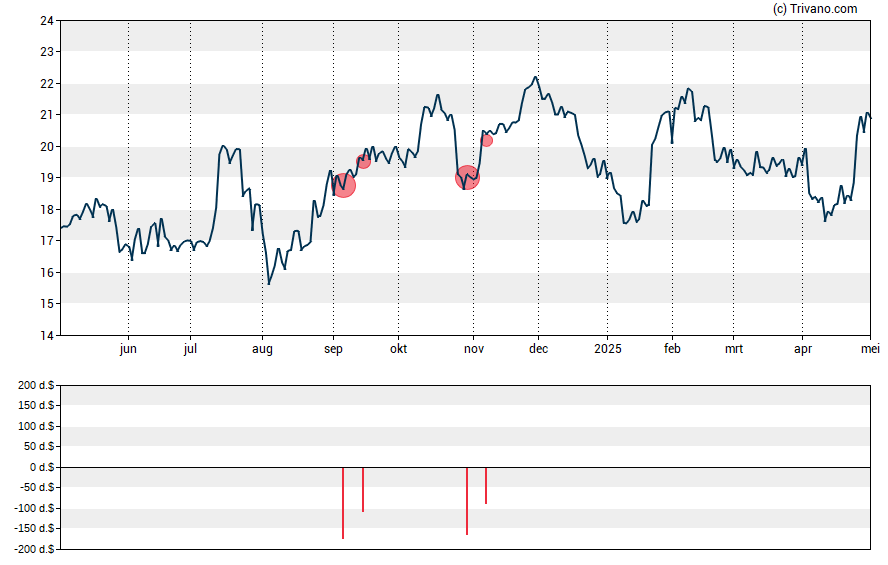
Task: Click the '17' price axis label
Action: pyautogui.click(x=47, y=241)
